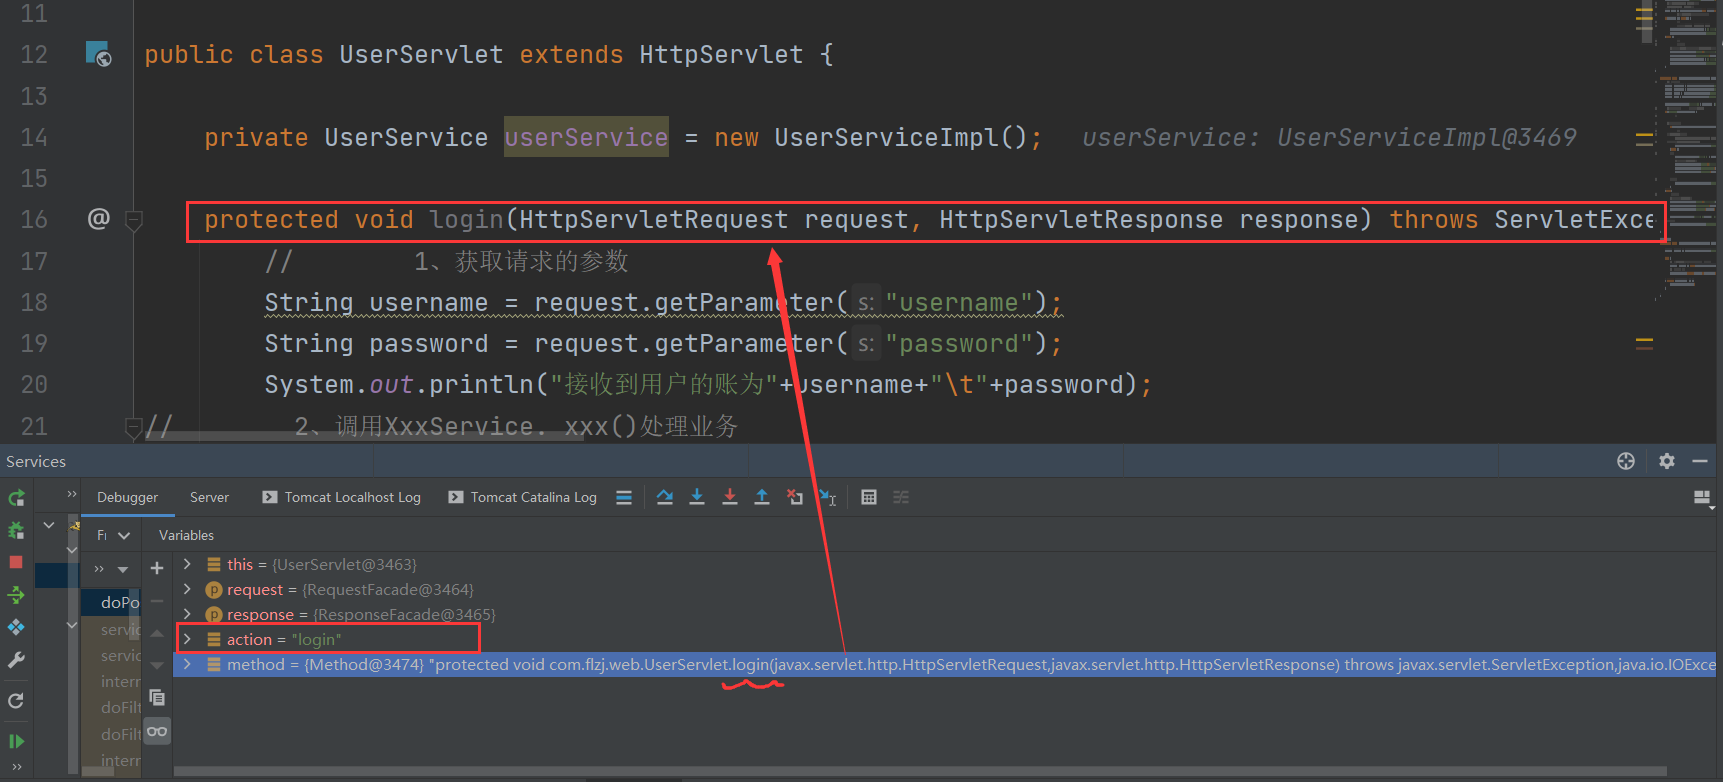Toggle fold marker on line 21 comment

click(134, 428)
